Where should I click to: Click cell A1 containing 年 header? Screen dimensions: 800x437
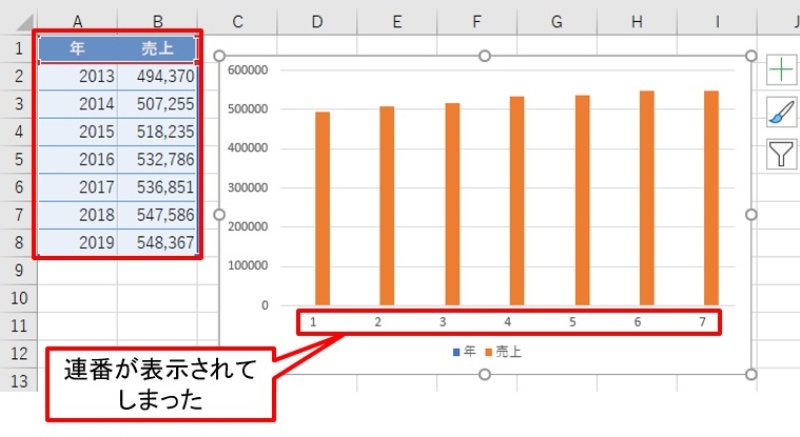tap(77, 49)
